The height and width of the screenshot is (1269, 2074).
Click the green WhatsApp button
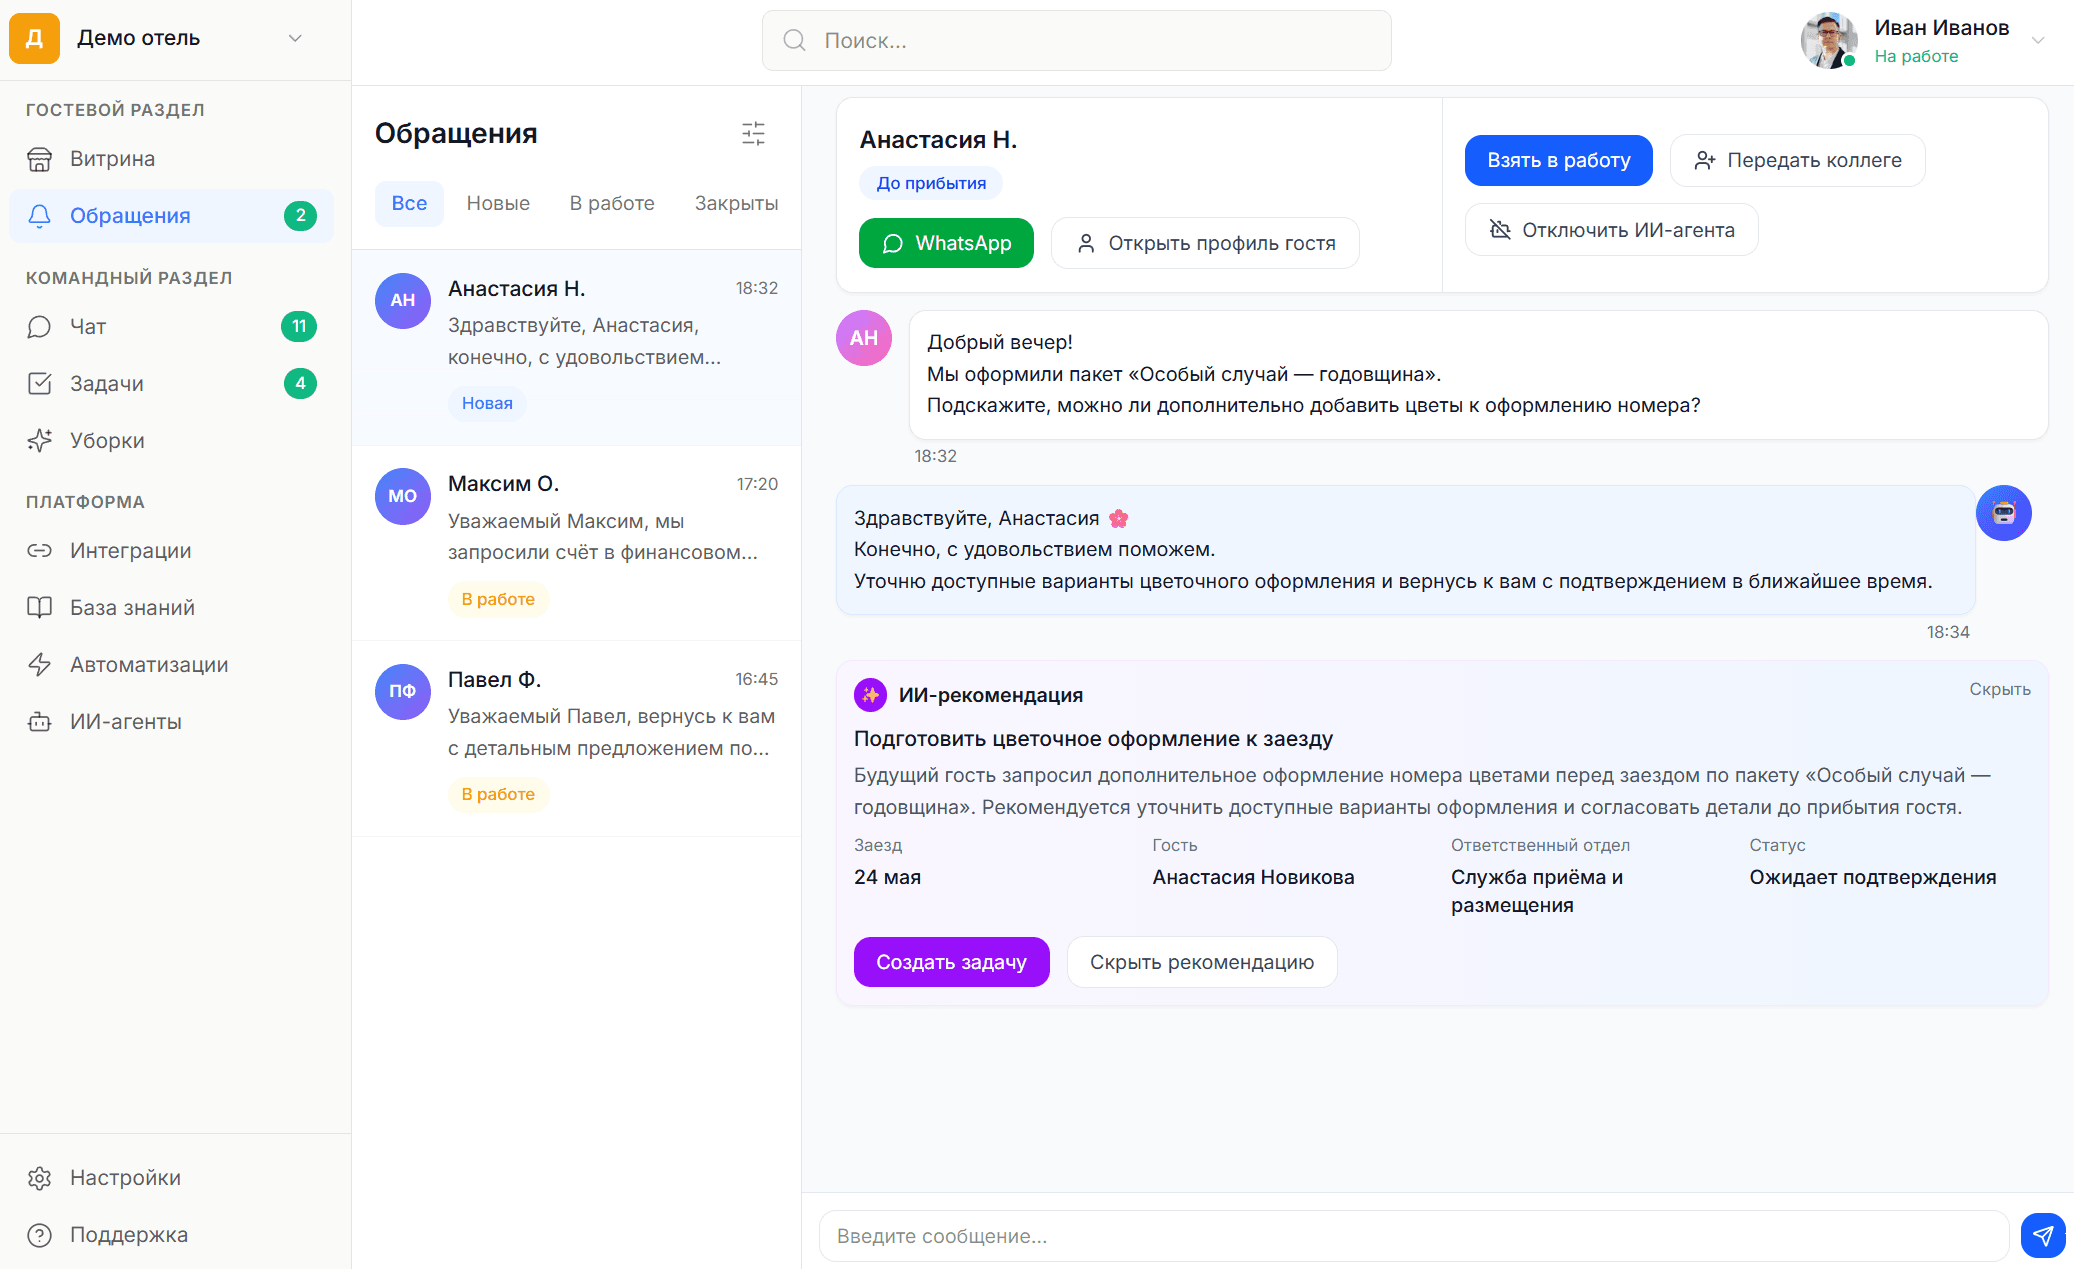pos(946,244)
